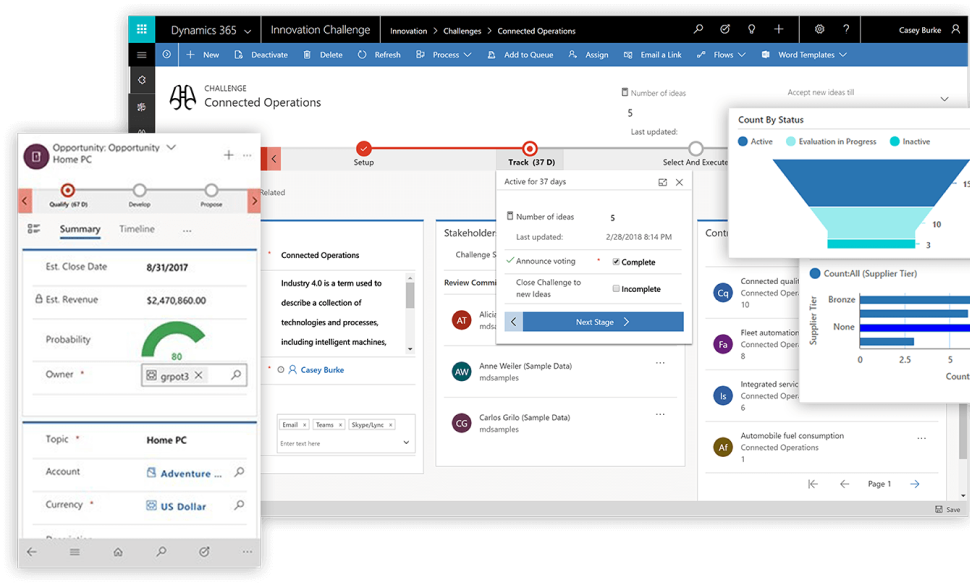Open the US Dollar currency link
The image size is (970, 584).
pos(183,506)
